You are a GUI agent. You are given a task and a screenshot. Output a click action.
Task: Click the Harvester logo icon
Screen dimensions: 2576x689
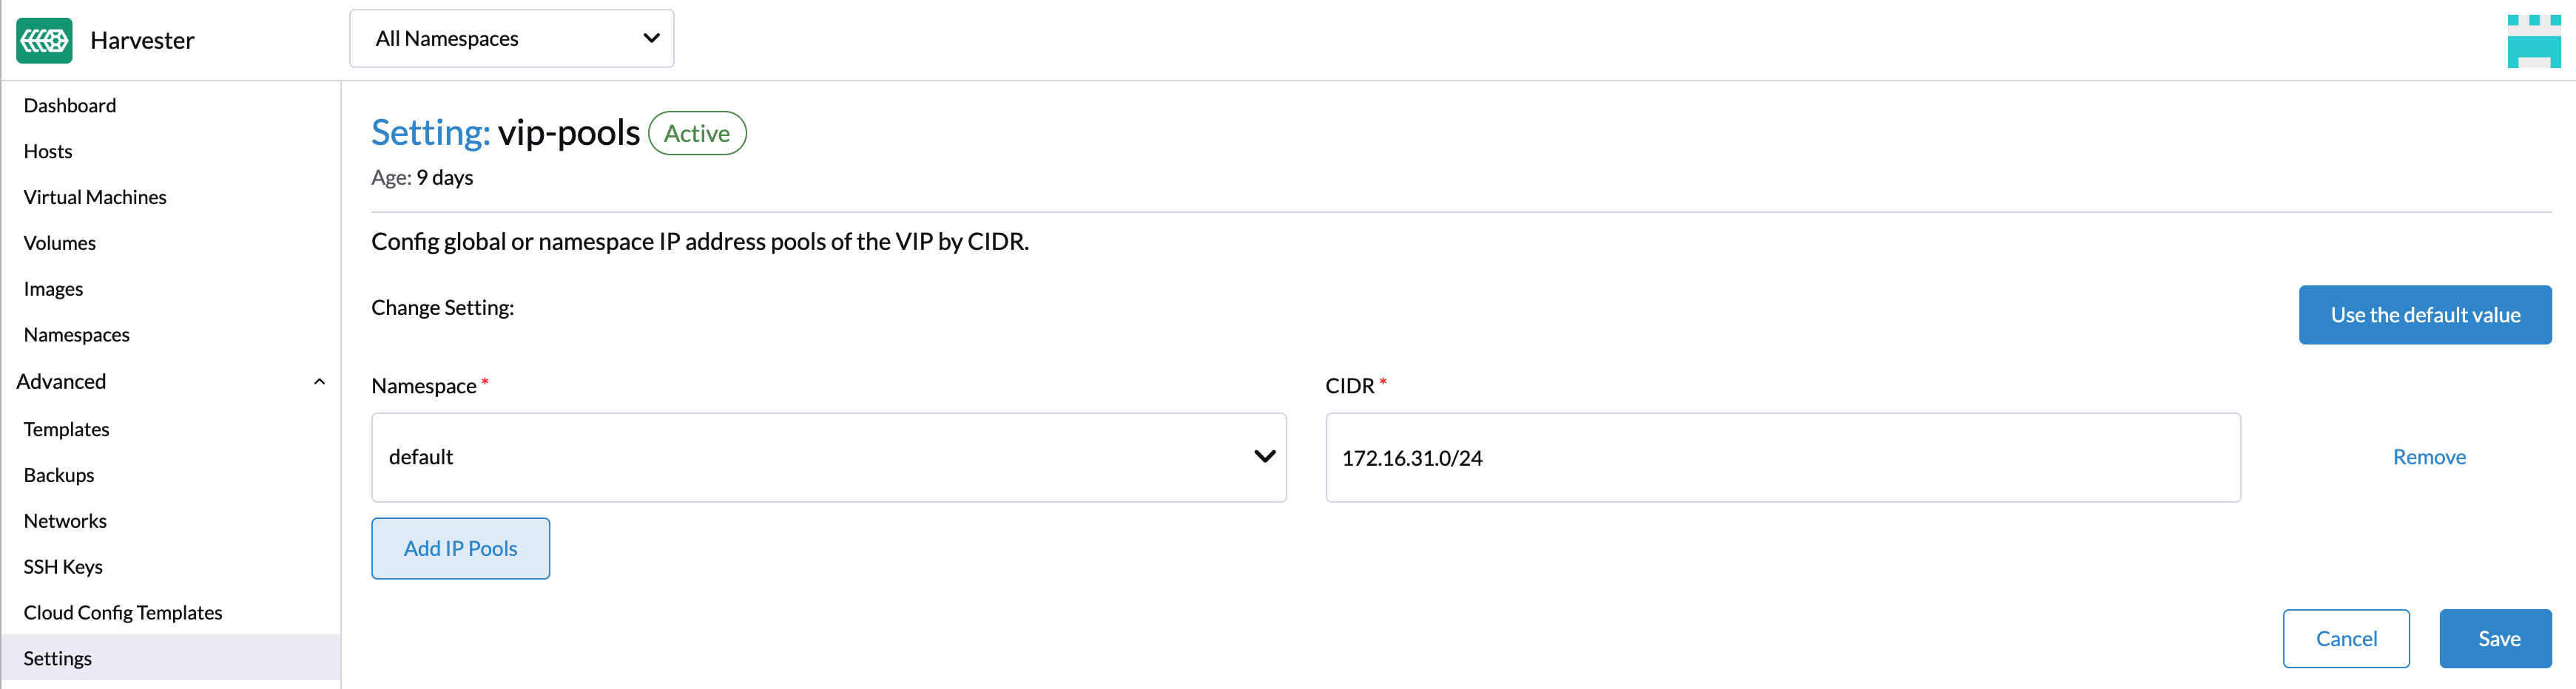(44, 40)
